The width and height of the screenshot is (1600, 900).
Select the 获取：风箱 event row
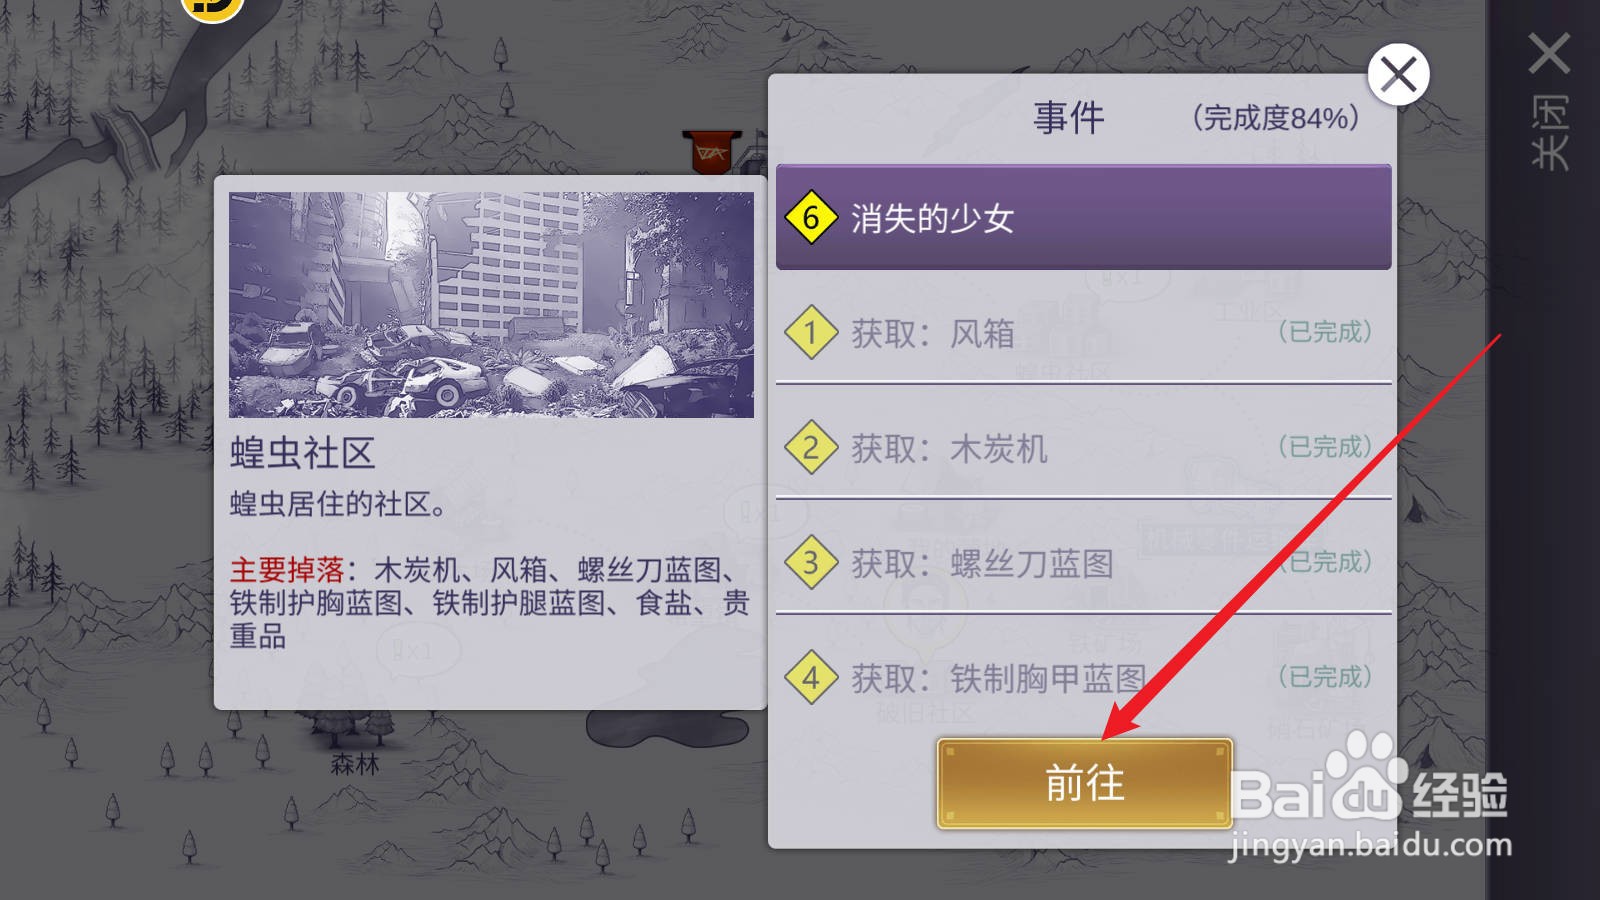(1083, 332)
